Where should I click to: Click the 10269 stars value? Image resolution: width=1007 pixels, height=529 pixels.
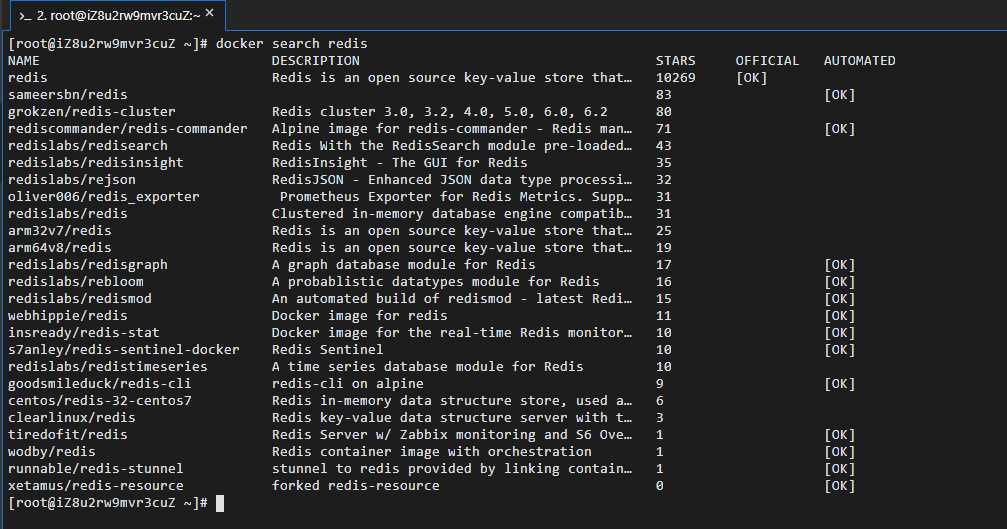676,78
